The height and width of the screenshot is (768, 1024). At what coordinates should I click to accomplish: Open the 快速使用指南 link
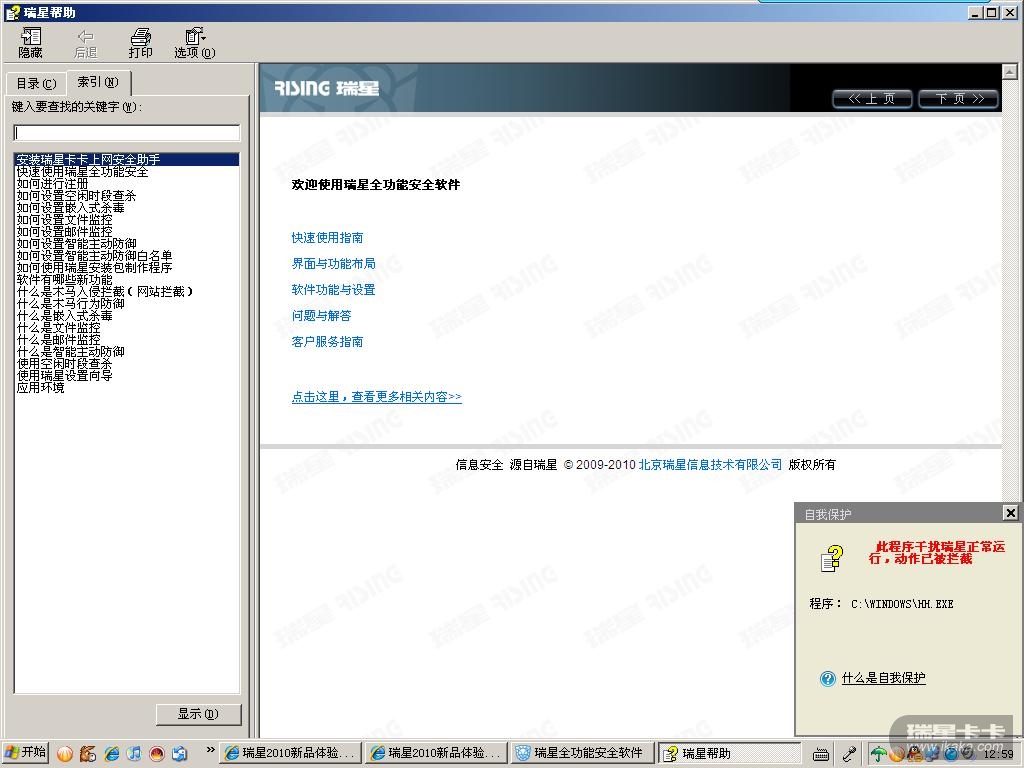click(327, 238)
